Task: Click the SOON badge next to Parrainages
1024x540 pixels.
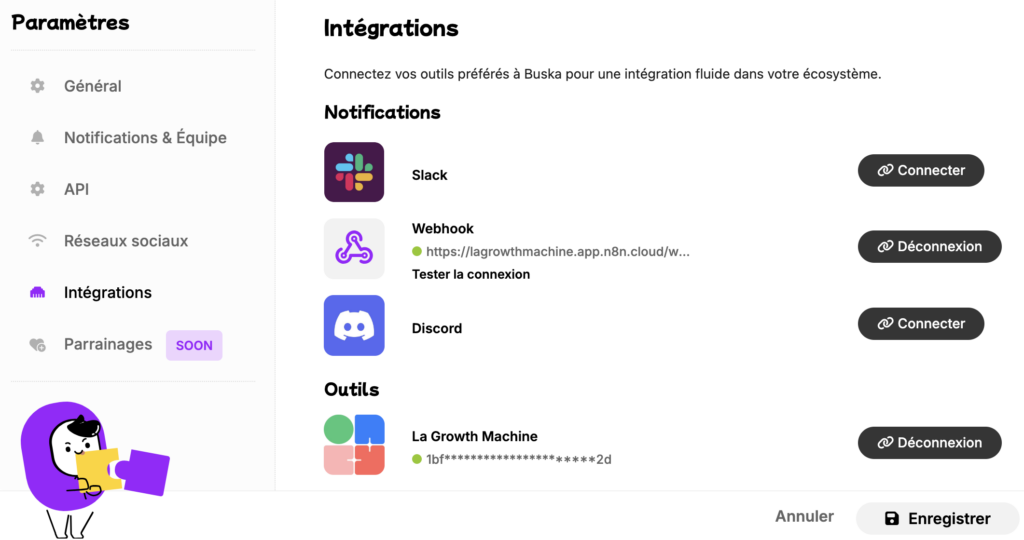Action: (194, 345)
